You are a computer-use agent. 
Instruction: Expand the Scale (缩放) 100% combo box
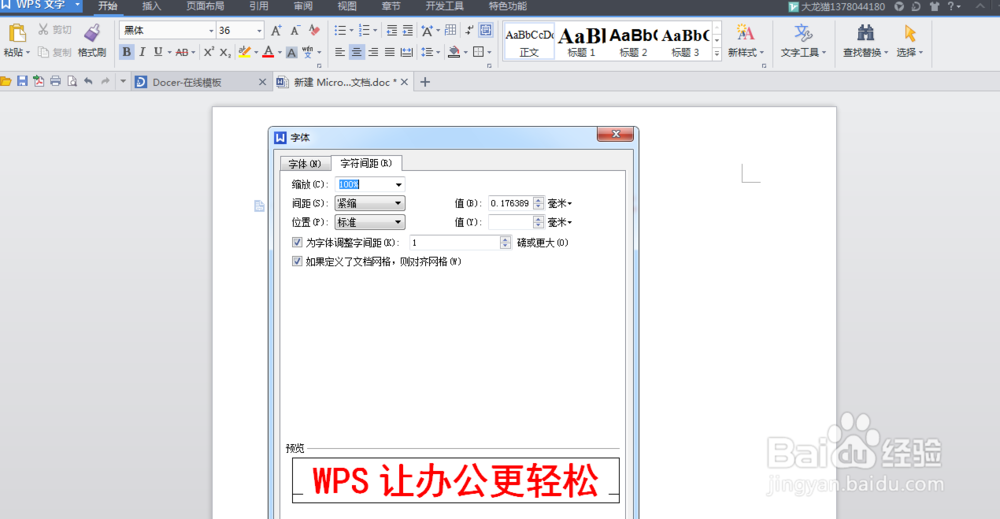[399, 185]
